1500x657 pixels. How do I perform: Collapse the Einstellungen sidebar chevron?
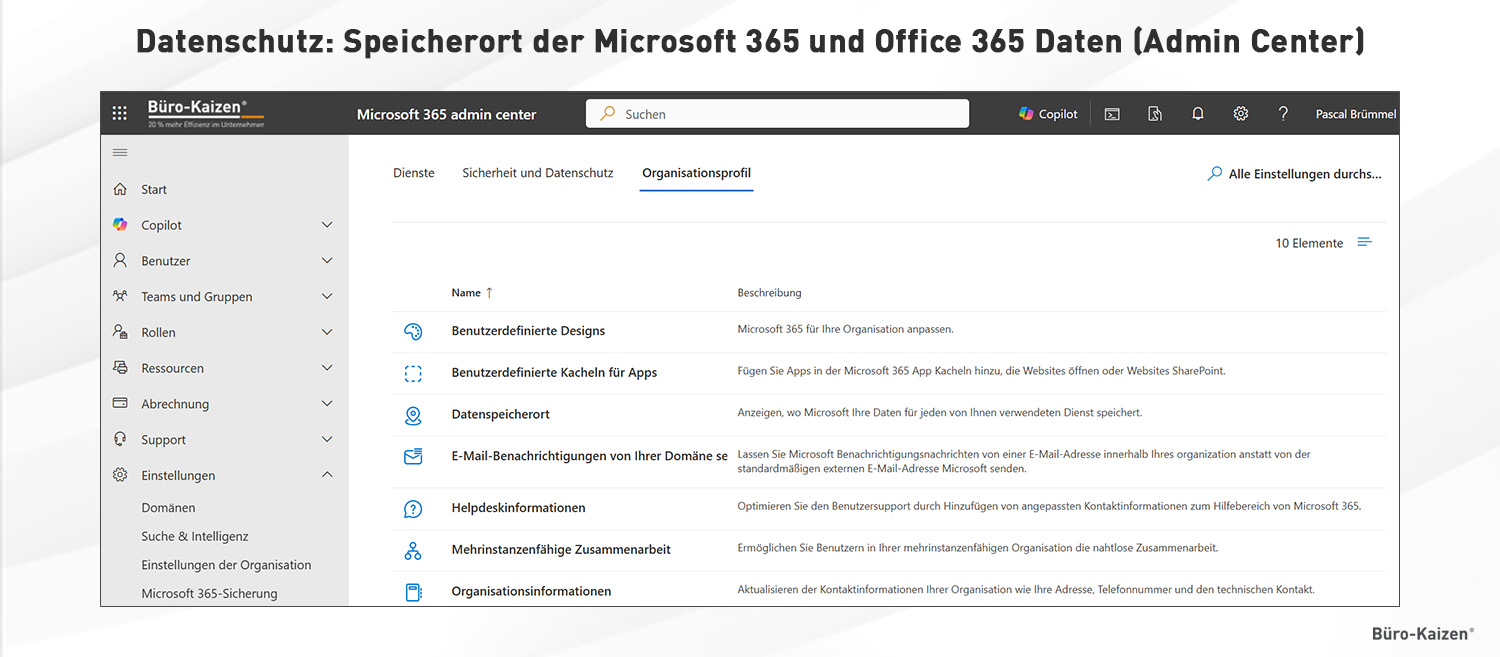(327, 475)
